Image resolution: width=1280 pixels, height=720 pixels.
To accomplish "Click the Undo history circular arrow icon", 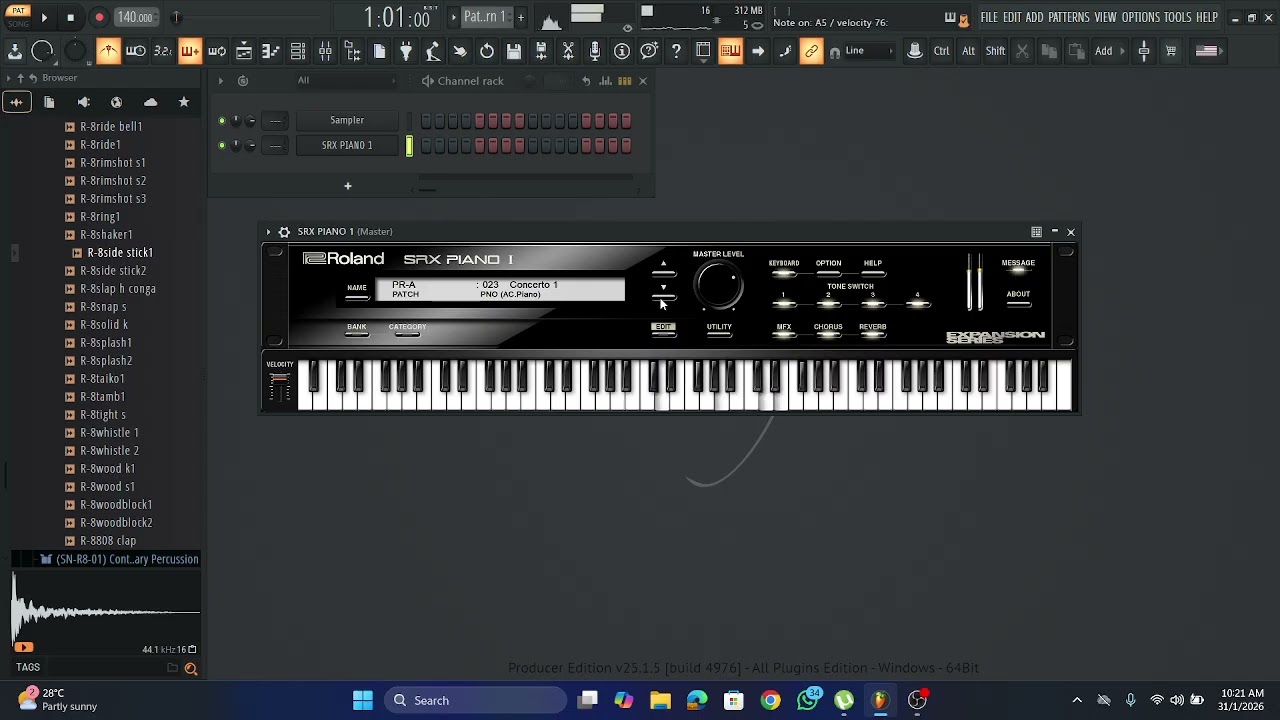I will pyautogui.click(x=487, y=51).
